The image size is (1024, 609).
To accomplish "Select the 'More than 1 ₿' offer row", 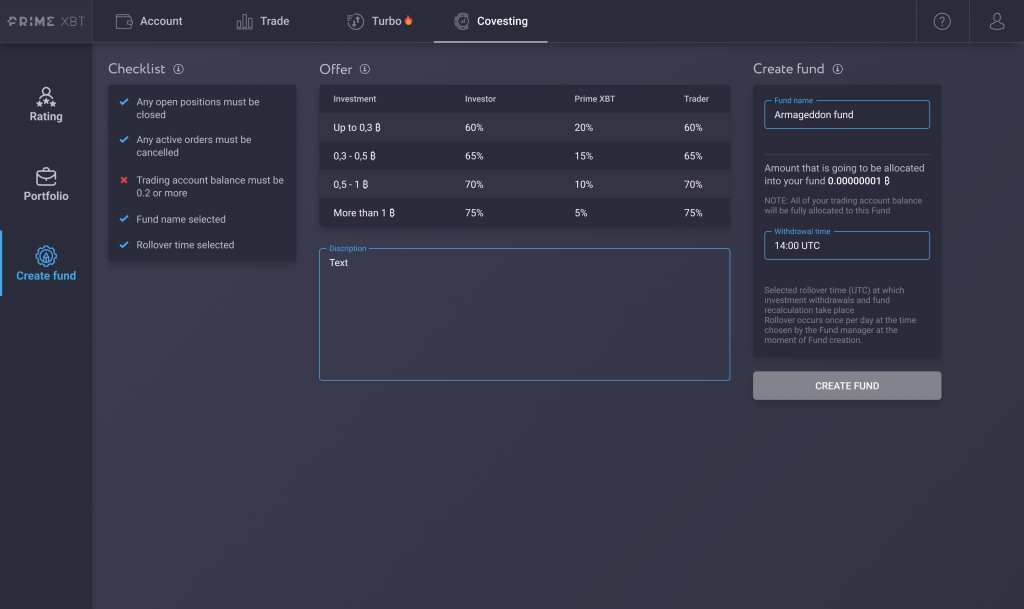I will tap(524, 212).
